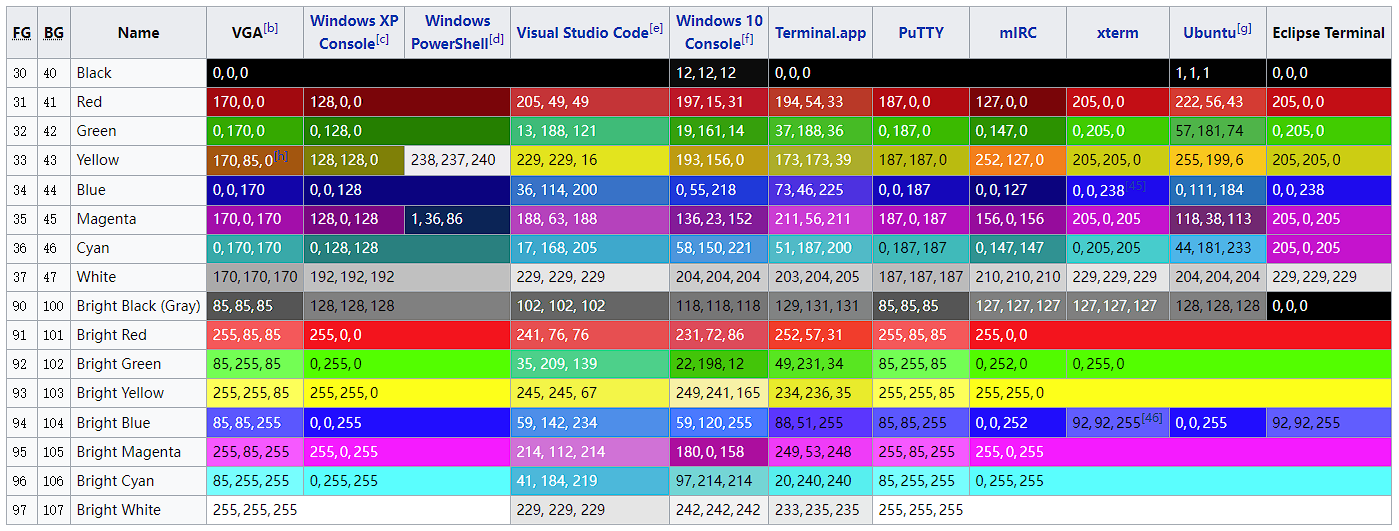Viewport: 1399px width, 531px height.
Task: Click the Windows 10 Green cell 19, 161, 14
Action: point(719,131)
